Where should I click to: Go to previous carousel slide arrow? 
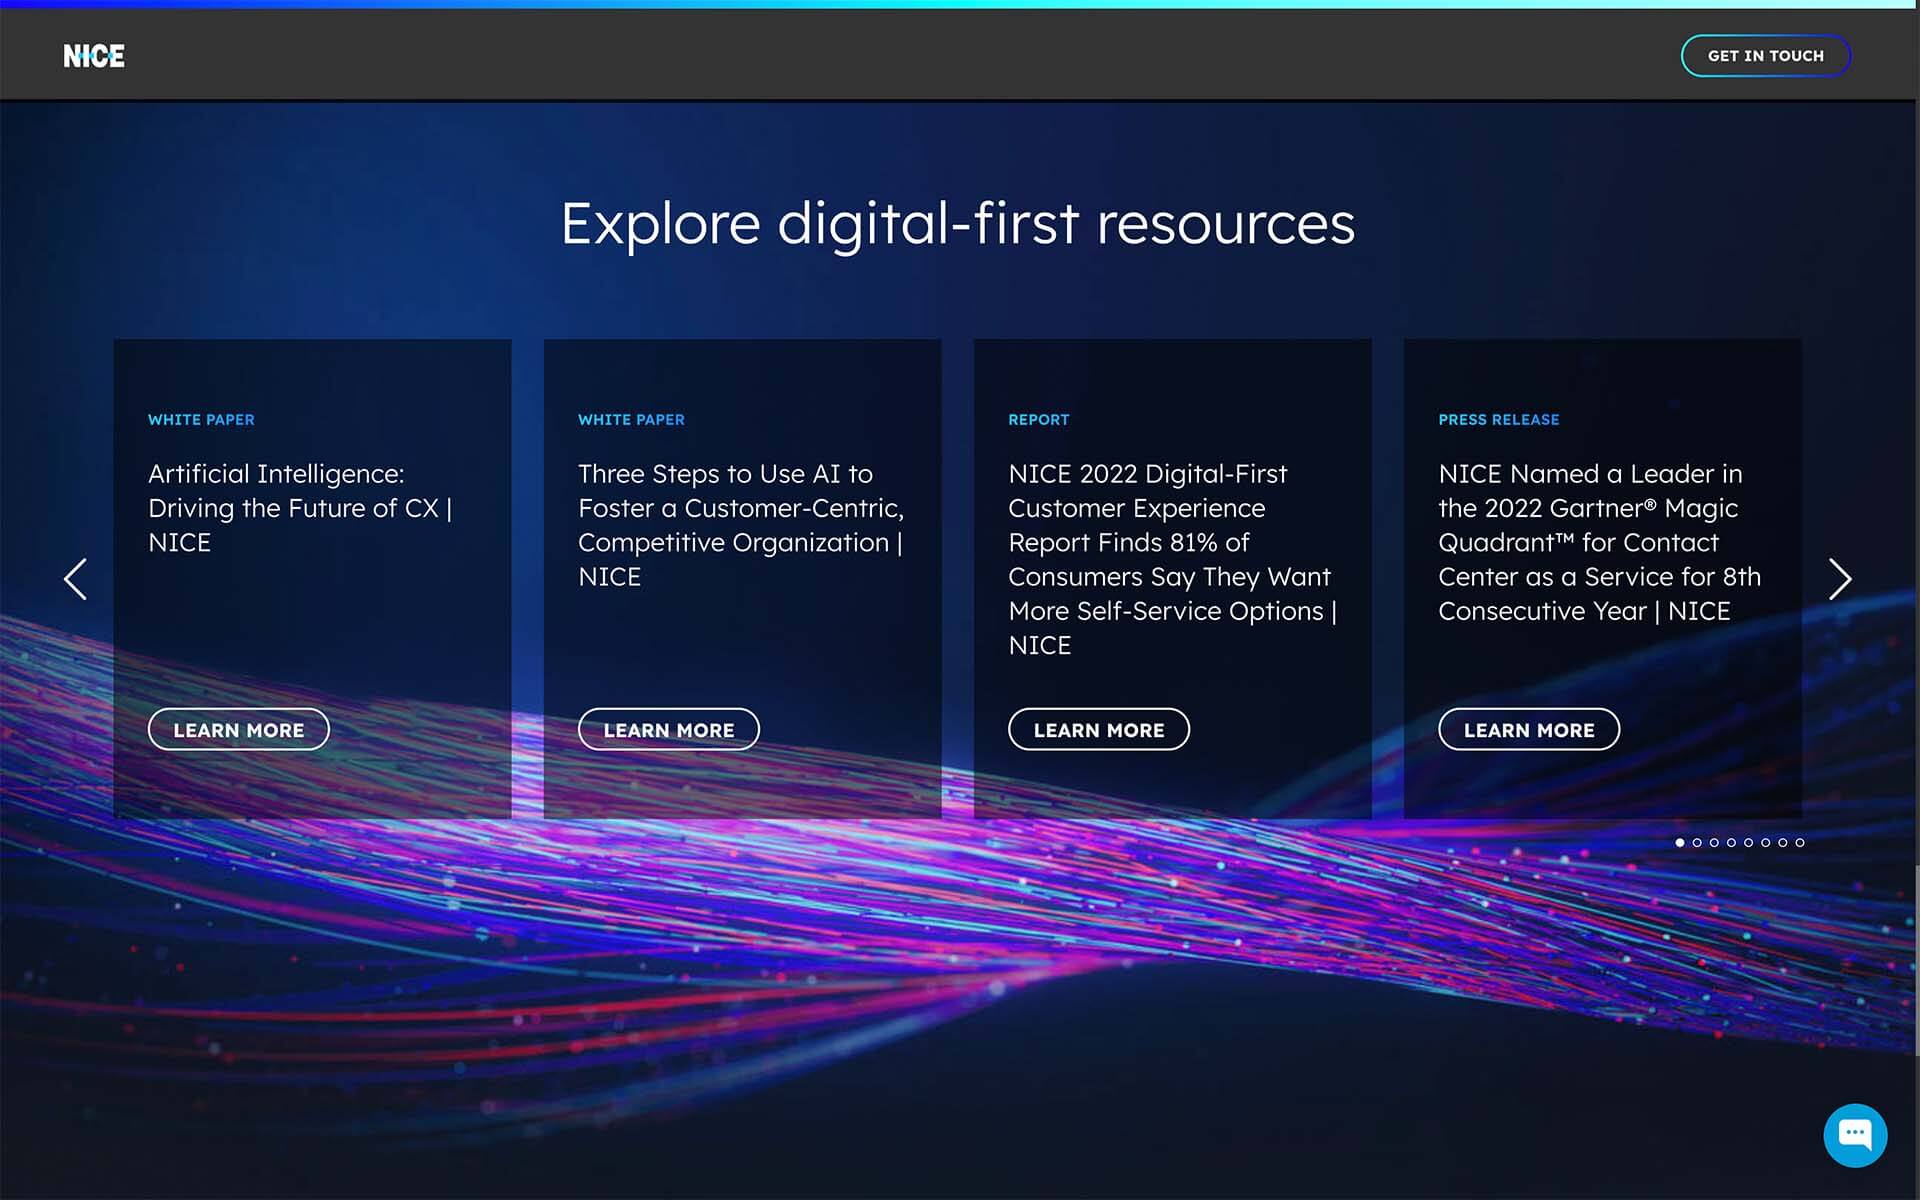pos(76,579)
